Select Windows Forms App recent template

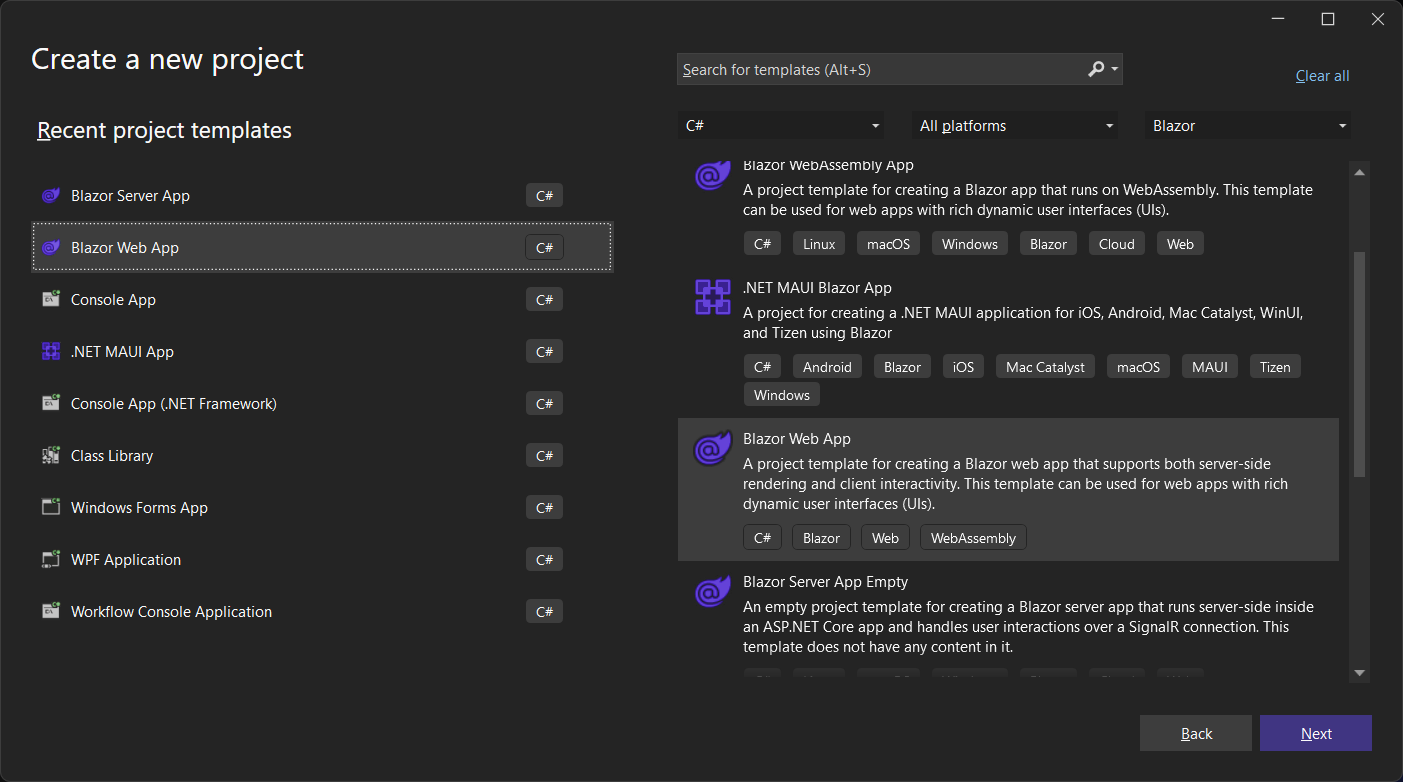click(x=322, y=508)
